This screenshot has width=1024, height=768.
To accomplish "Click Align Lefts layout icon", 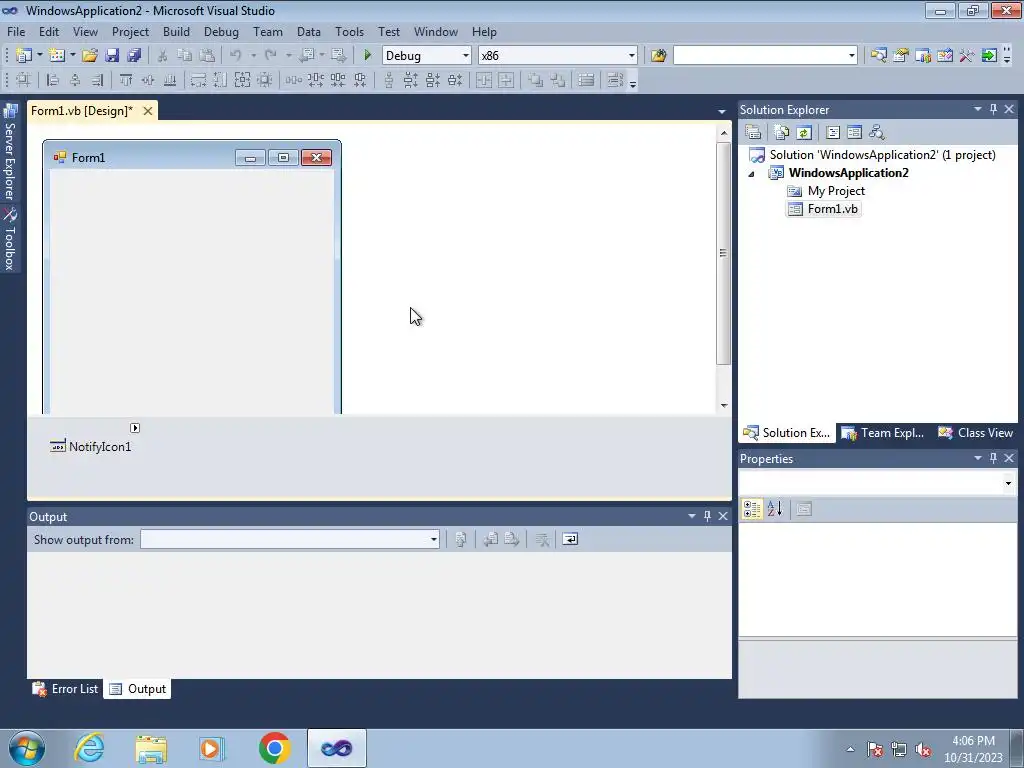I will pyautogui.click(x=53, y=80).
